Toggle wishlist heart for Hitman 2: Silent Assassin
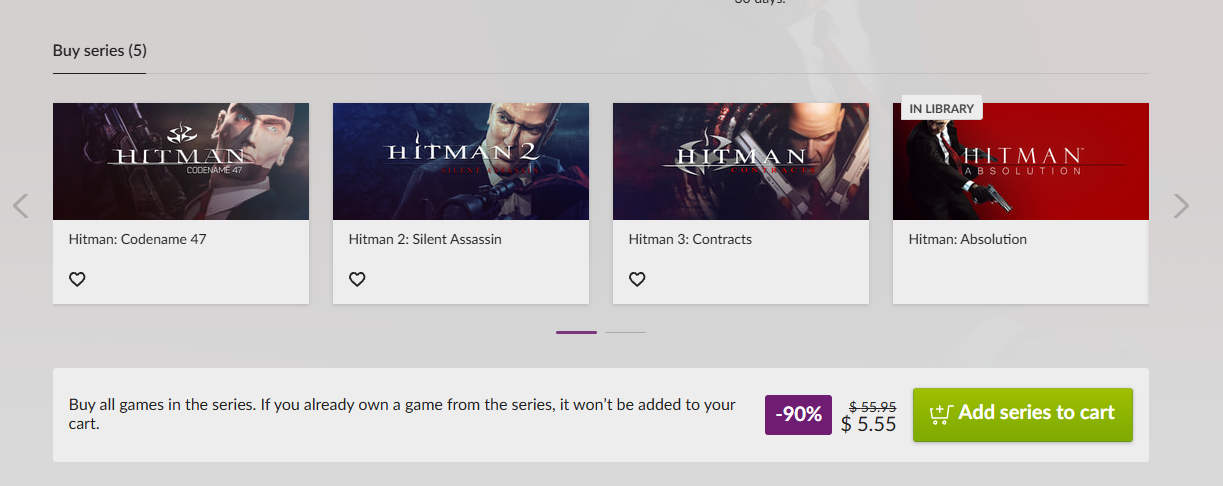This screenshot has width=1223, height=486. coord(357,279)
